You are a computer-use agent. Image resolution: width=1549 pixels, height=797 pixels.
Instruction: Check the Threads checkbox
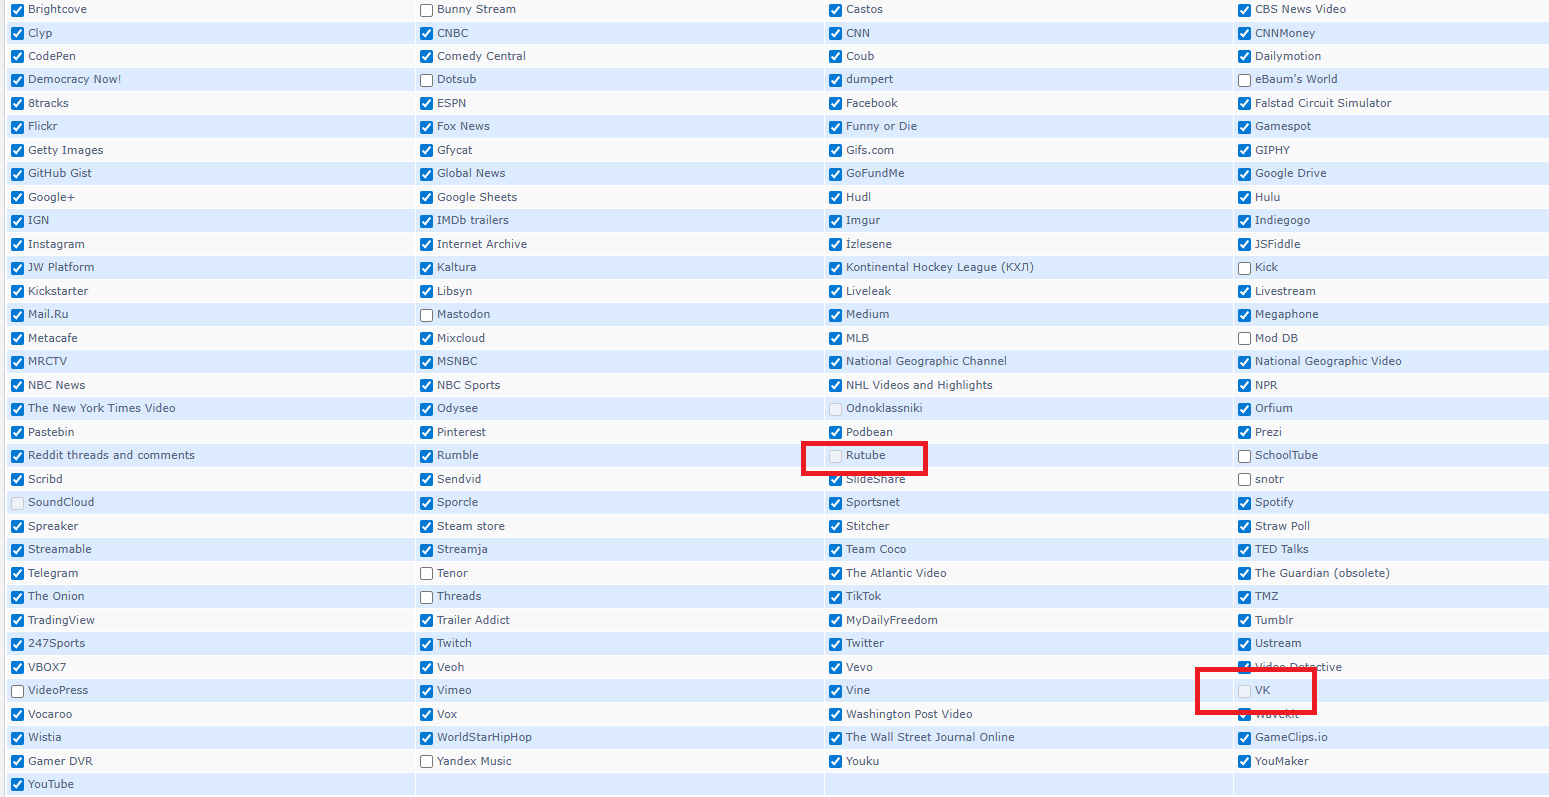pos(427,597)
